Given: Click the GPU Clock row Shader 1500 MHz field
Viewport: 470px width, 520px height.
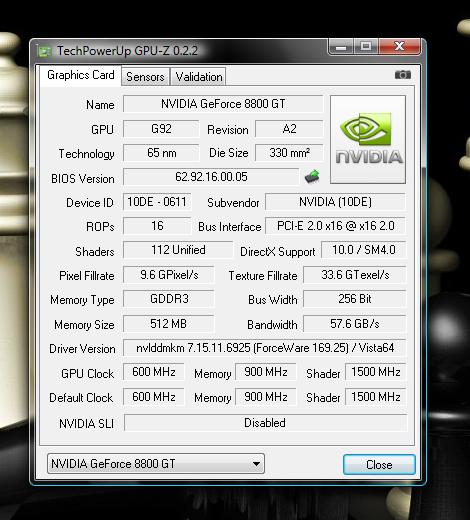Looking at the screenshot, I should coord(376,372).
